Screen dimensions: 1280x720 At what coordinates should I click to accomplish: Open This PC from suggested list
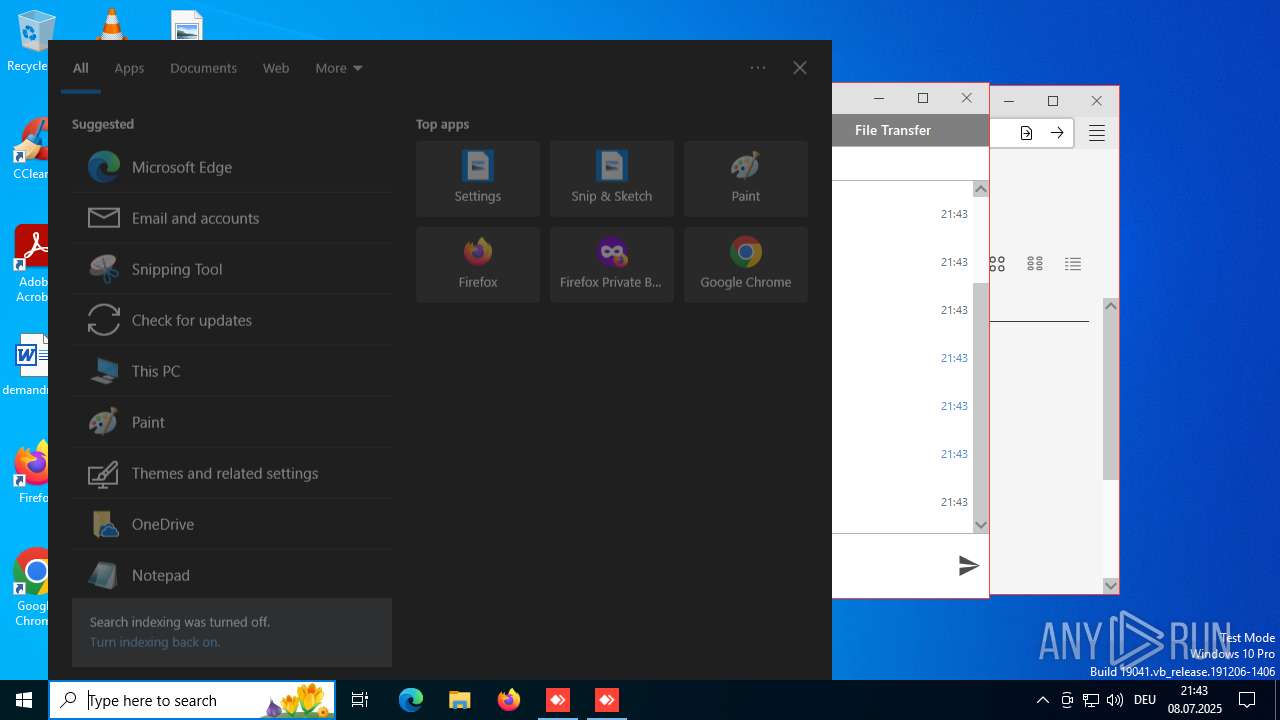point(231,371)
